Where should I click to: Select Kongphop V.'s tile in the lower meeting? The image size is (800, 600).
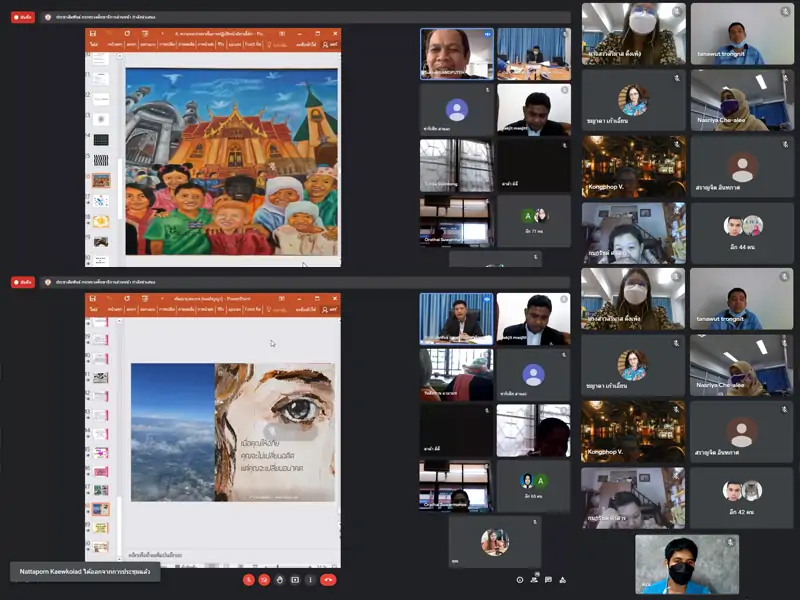(x=633, y=432)
